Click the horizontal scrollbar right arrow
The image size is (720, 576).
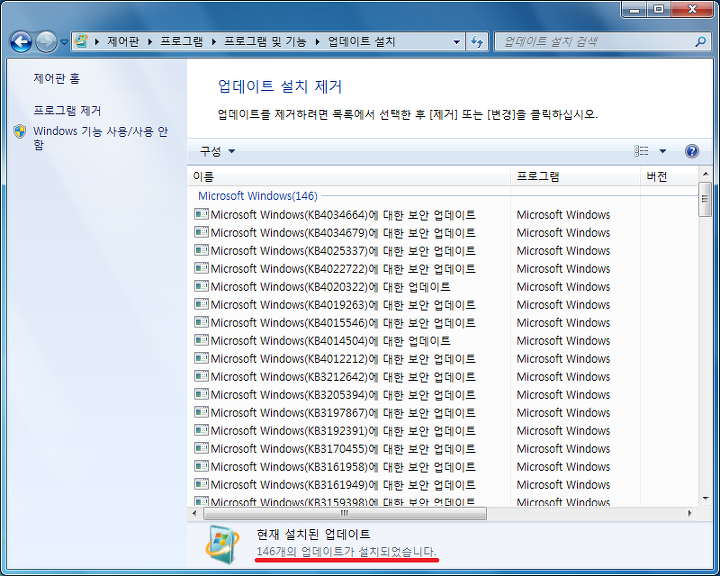pos(690,514)
